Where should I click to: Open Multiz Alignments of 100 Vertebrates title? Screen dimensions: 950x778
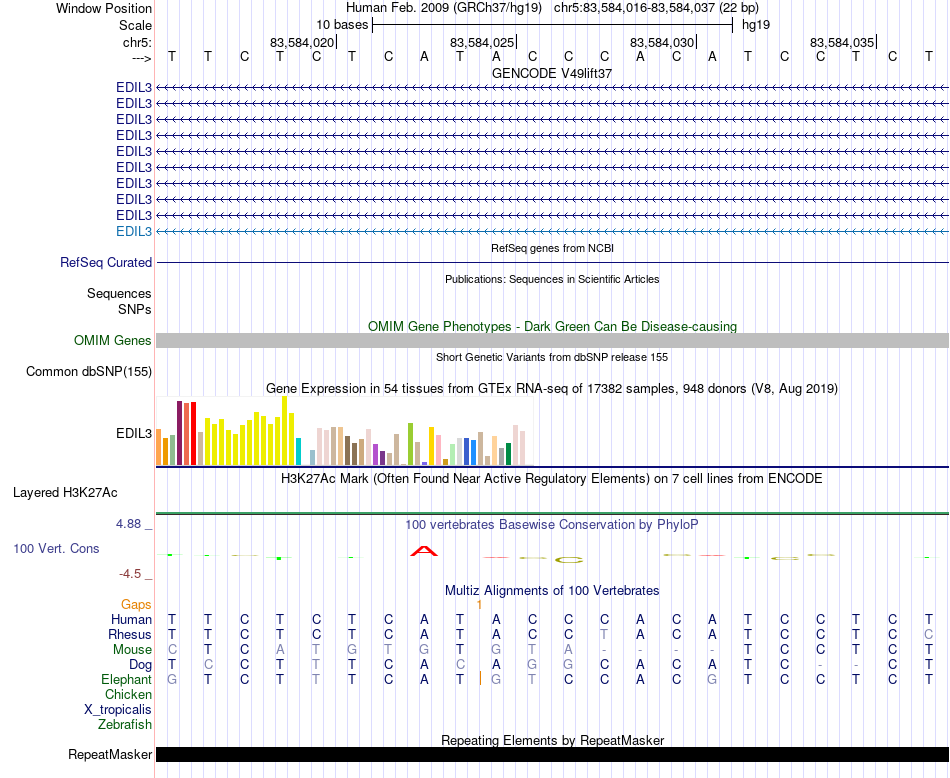552,591
